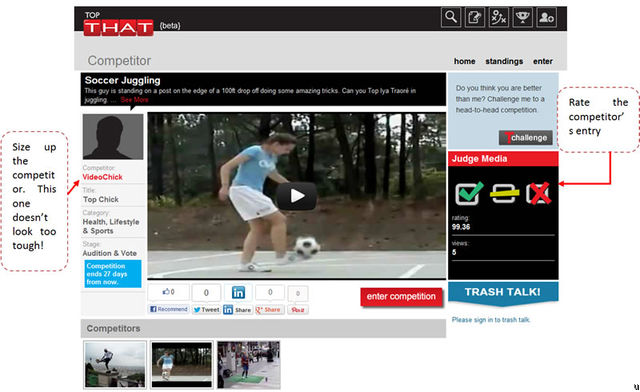
Task: Click the enter competition button
Action: pos(401,296)
